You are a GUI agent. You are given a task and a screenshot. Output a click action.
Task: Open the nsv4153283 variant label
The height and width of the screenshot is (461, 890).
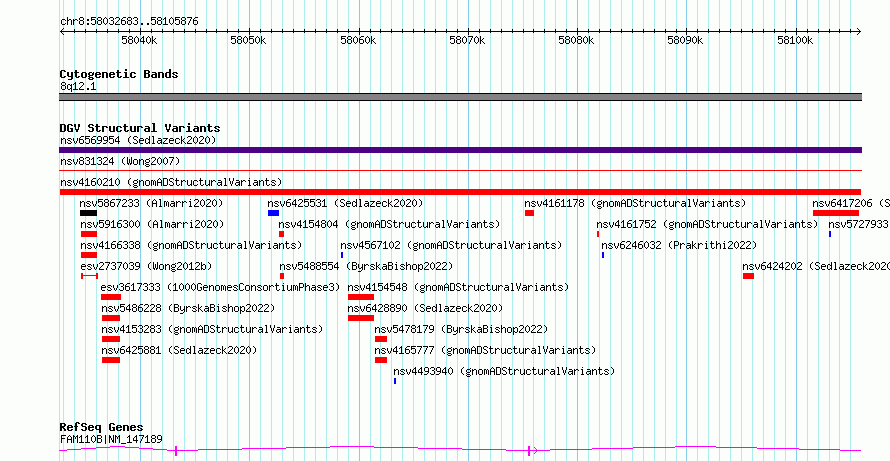[212, 329]
